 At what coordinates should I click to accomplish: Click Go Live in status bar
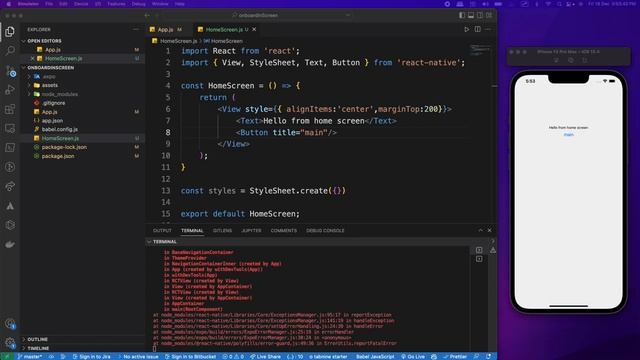point(413,357)
